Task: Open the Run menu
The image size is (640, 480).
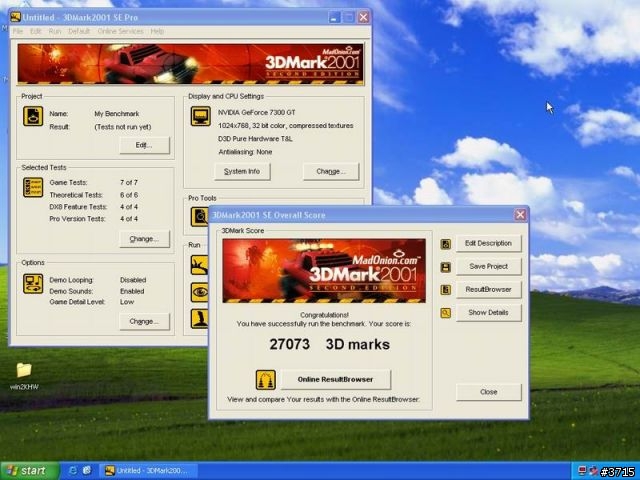Action: (x=55, y=31)
